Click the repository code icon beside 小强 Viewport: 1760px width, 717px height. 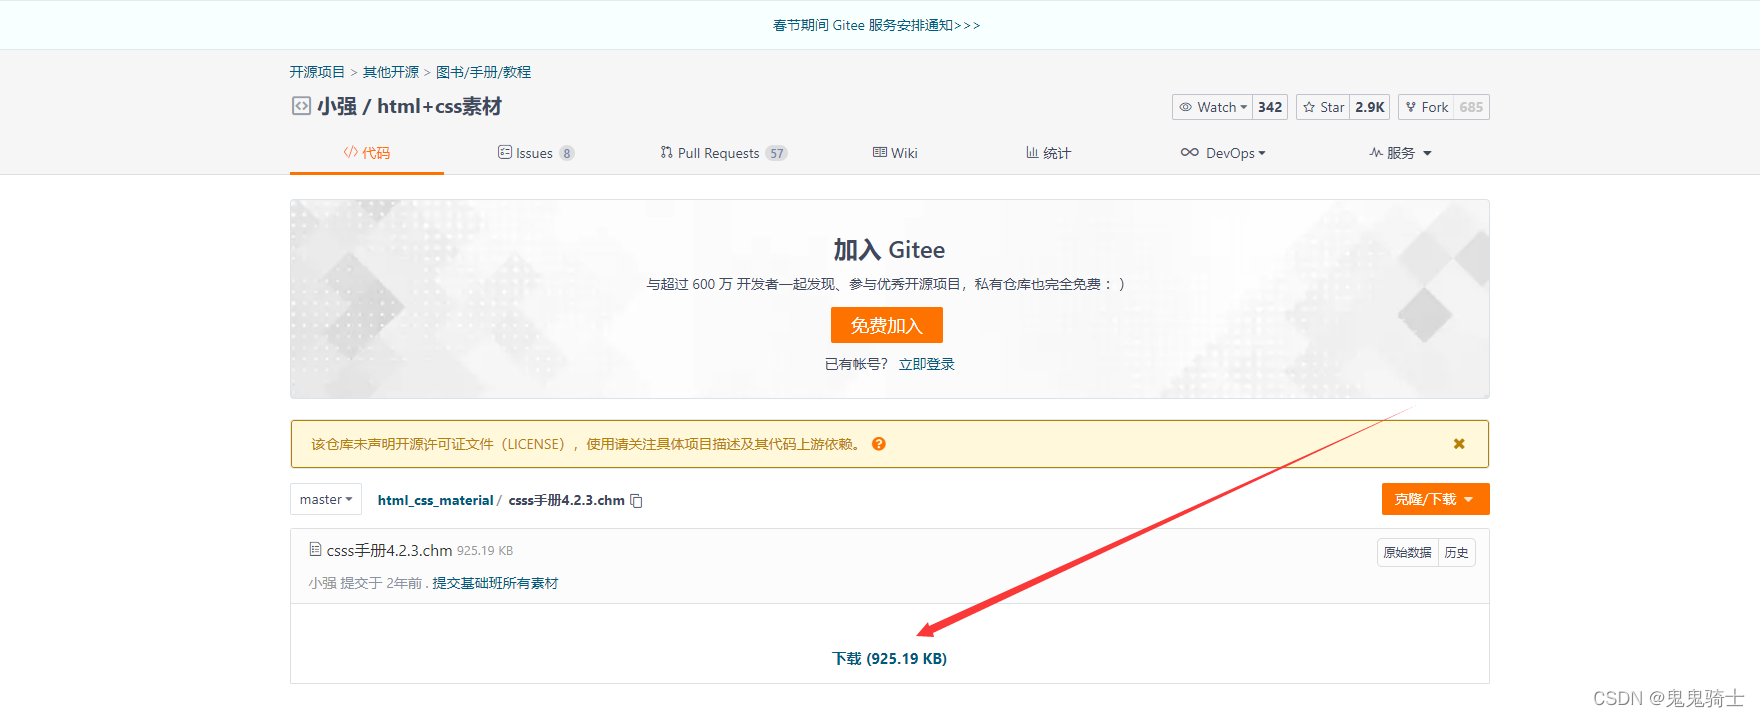pos(301,105)
